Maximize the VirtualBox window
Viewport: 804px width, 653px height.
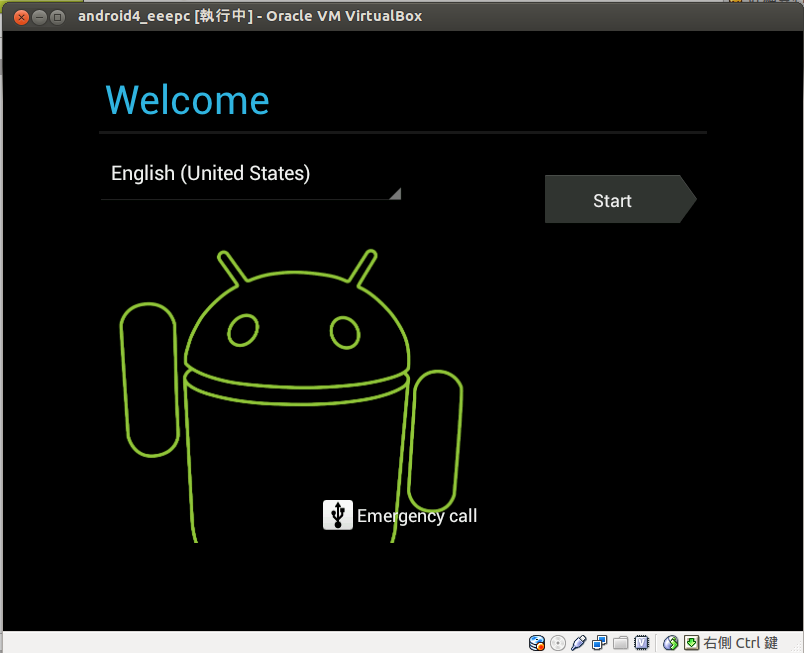pos(57,17)
